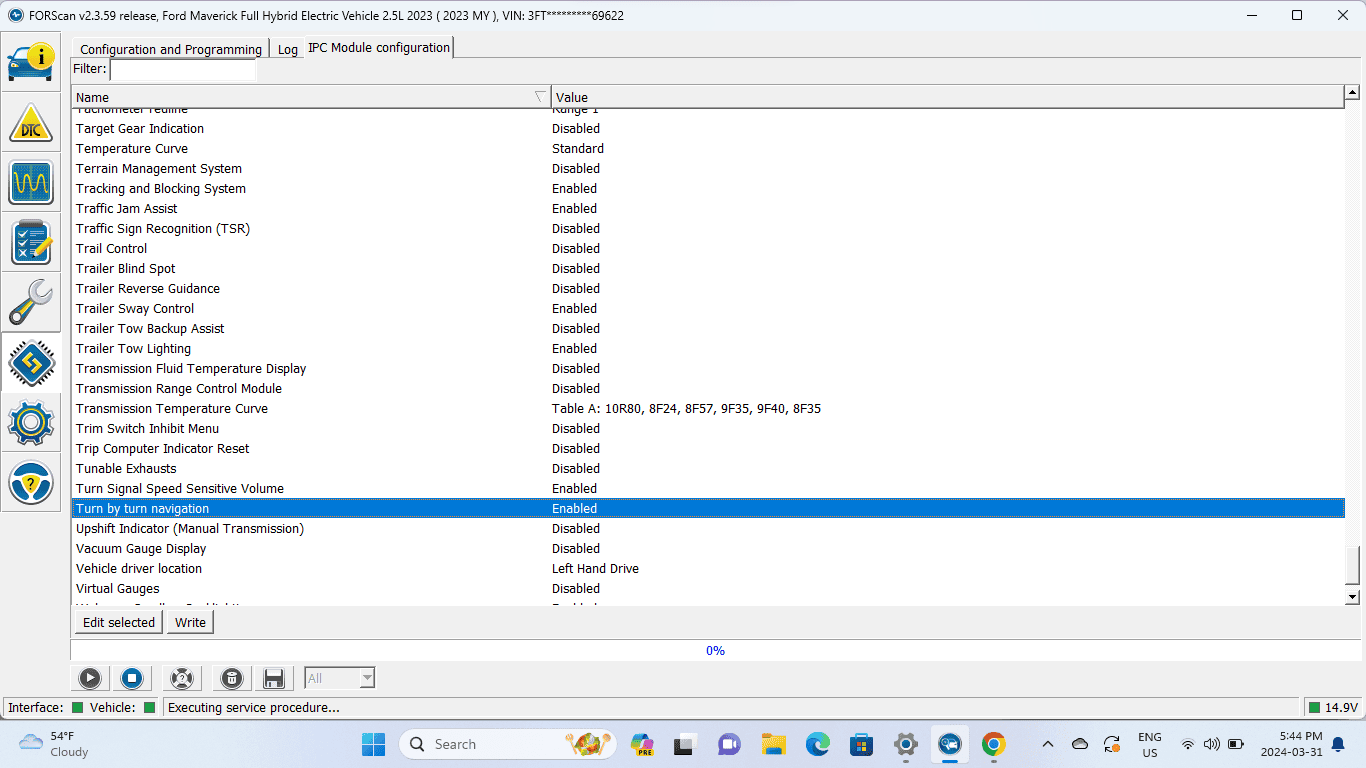
Task: Select the Trailer Sway Control row
Action: [x=708, y=308]
